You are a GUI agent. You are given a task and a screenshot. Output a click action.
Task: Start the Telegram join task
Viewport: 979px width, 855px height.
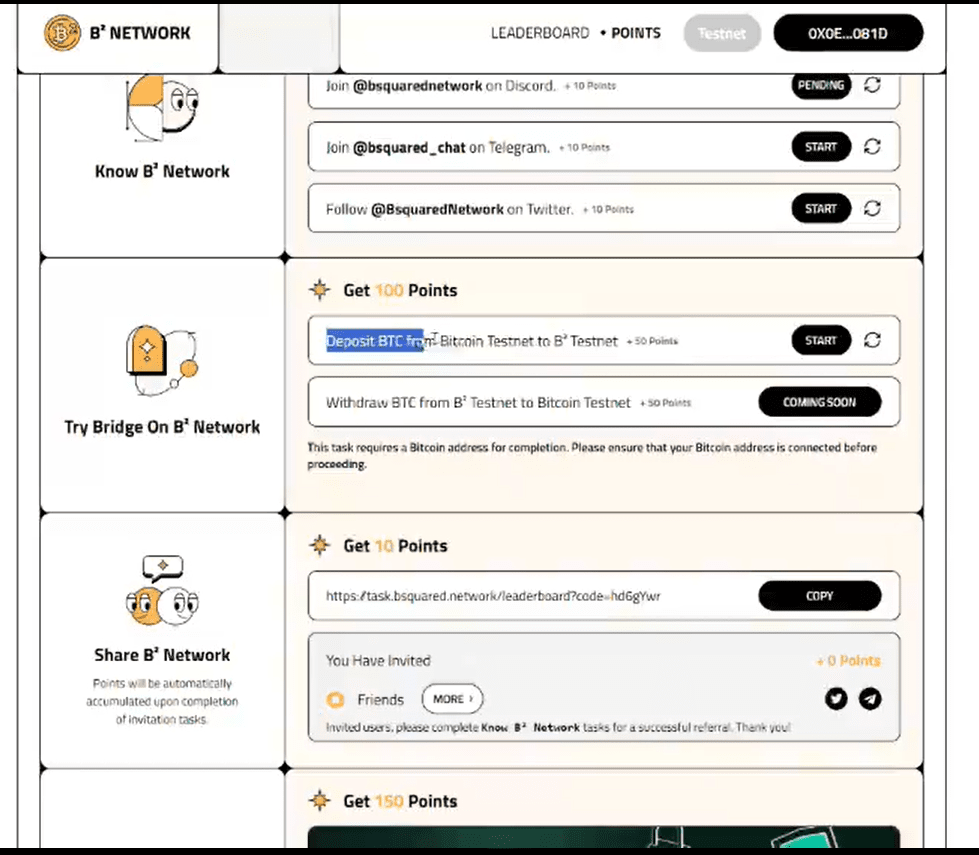pos(821,147)
